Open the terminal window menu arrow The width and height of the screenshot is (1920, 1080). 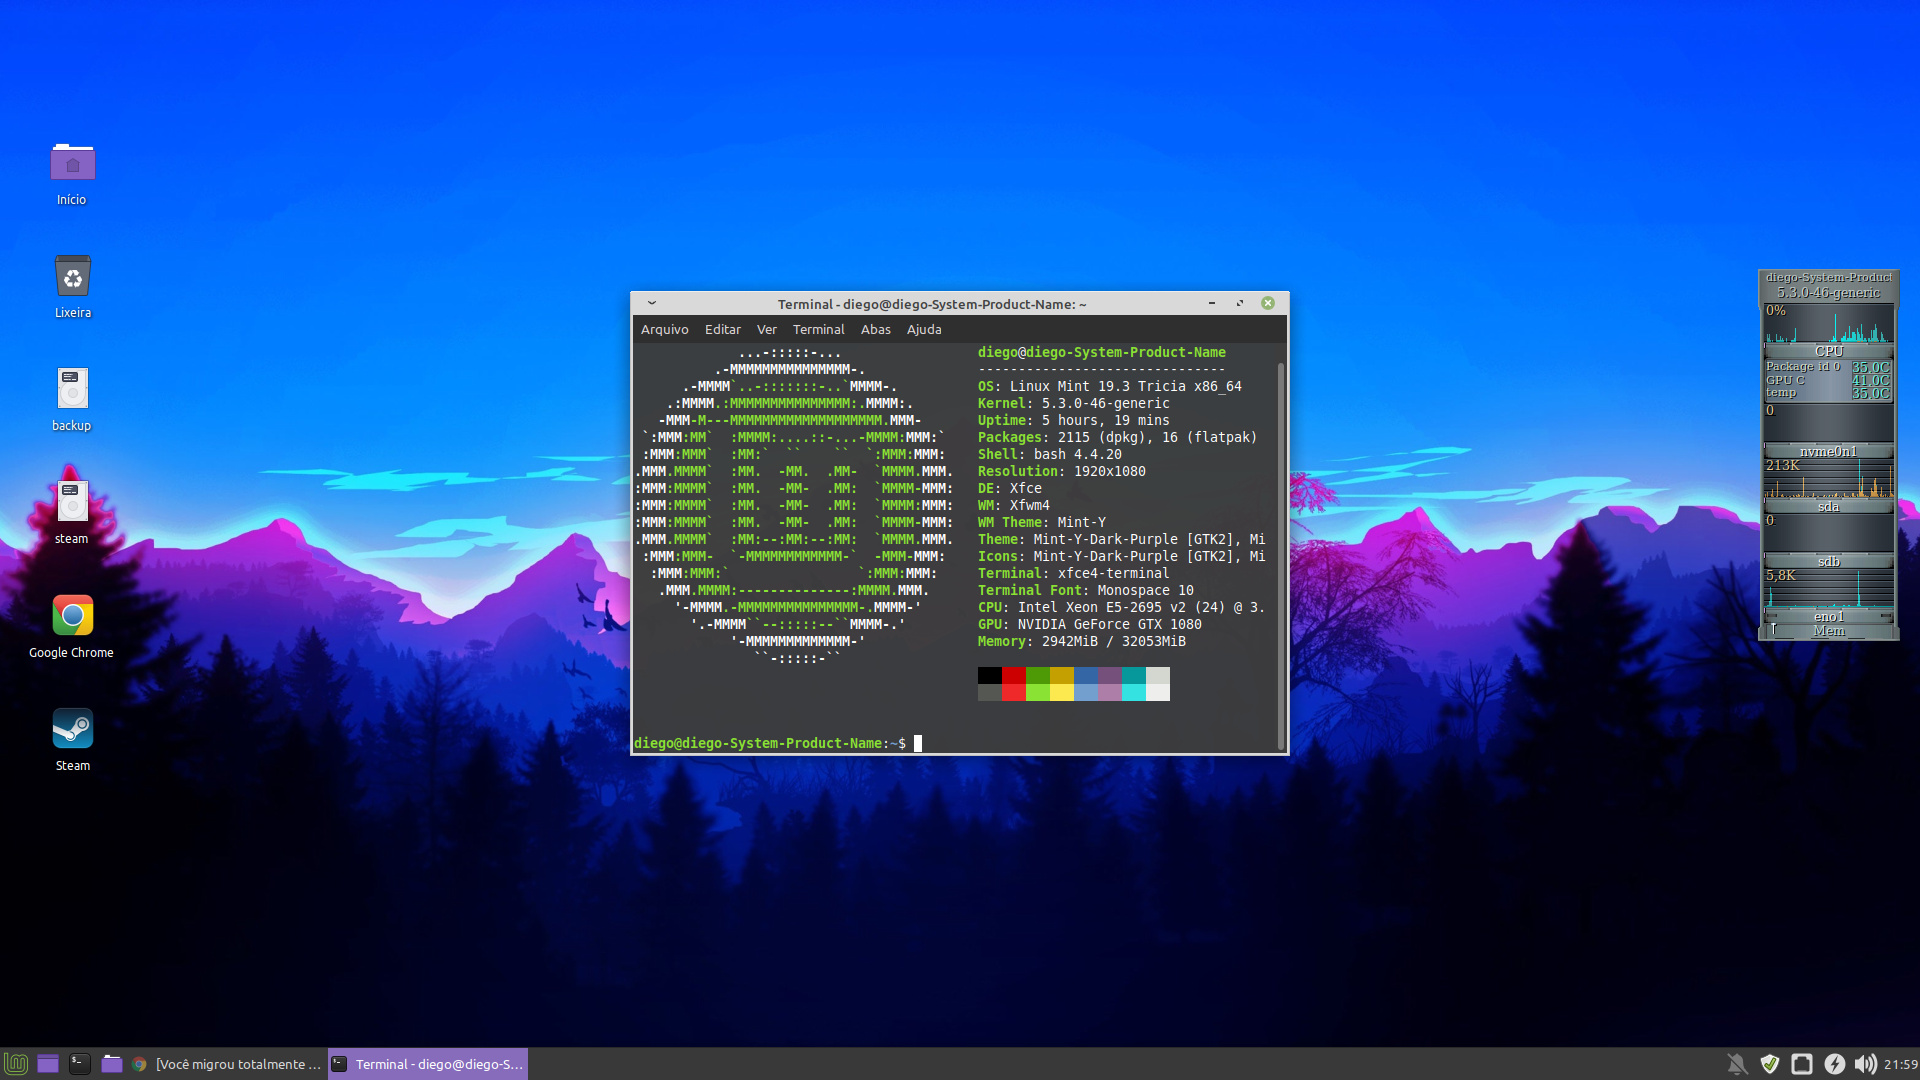coord(652,303)
